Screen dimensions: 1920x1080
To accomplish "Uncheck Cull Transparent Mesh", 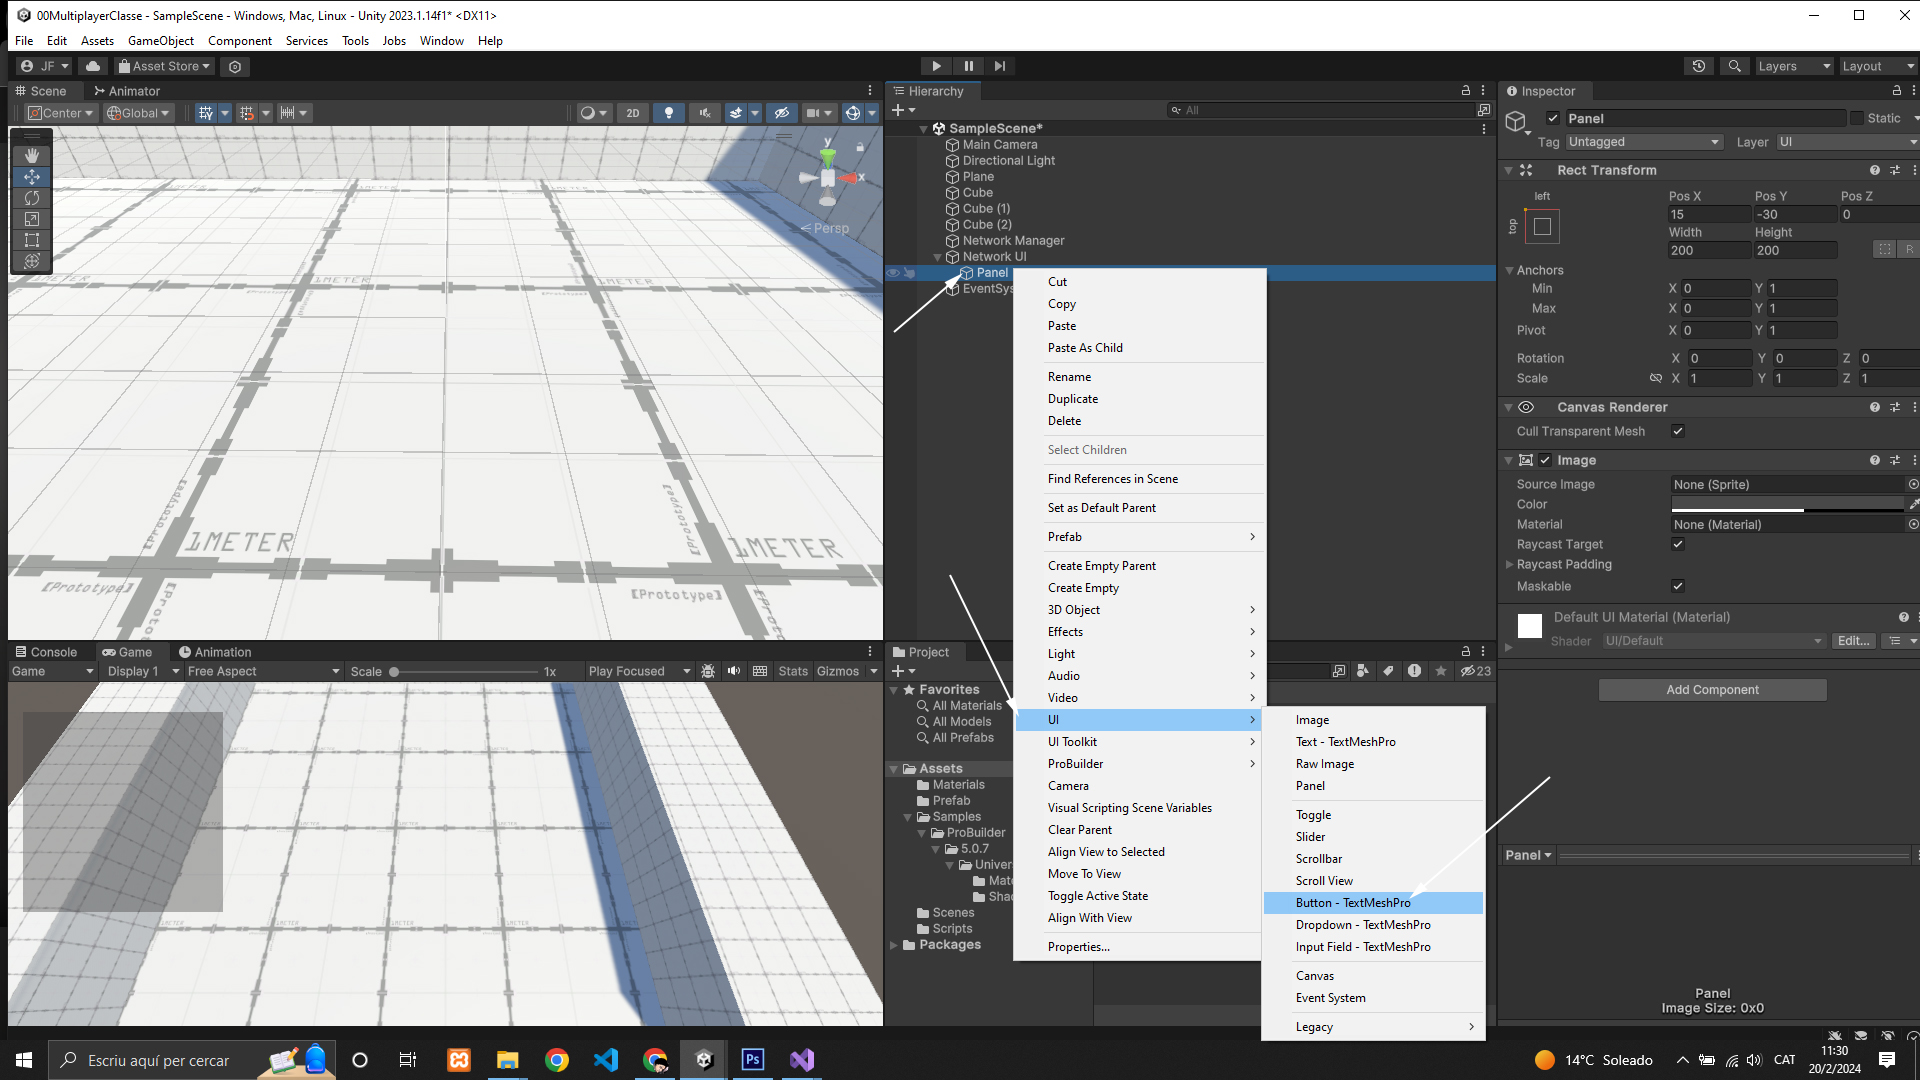I will point(1678,431).
